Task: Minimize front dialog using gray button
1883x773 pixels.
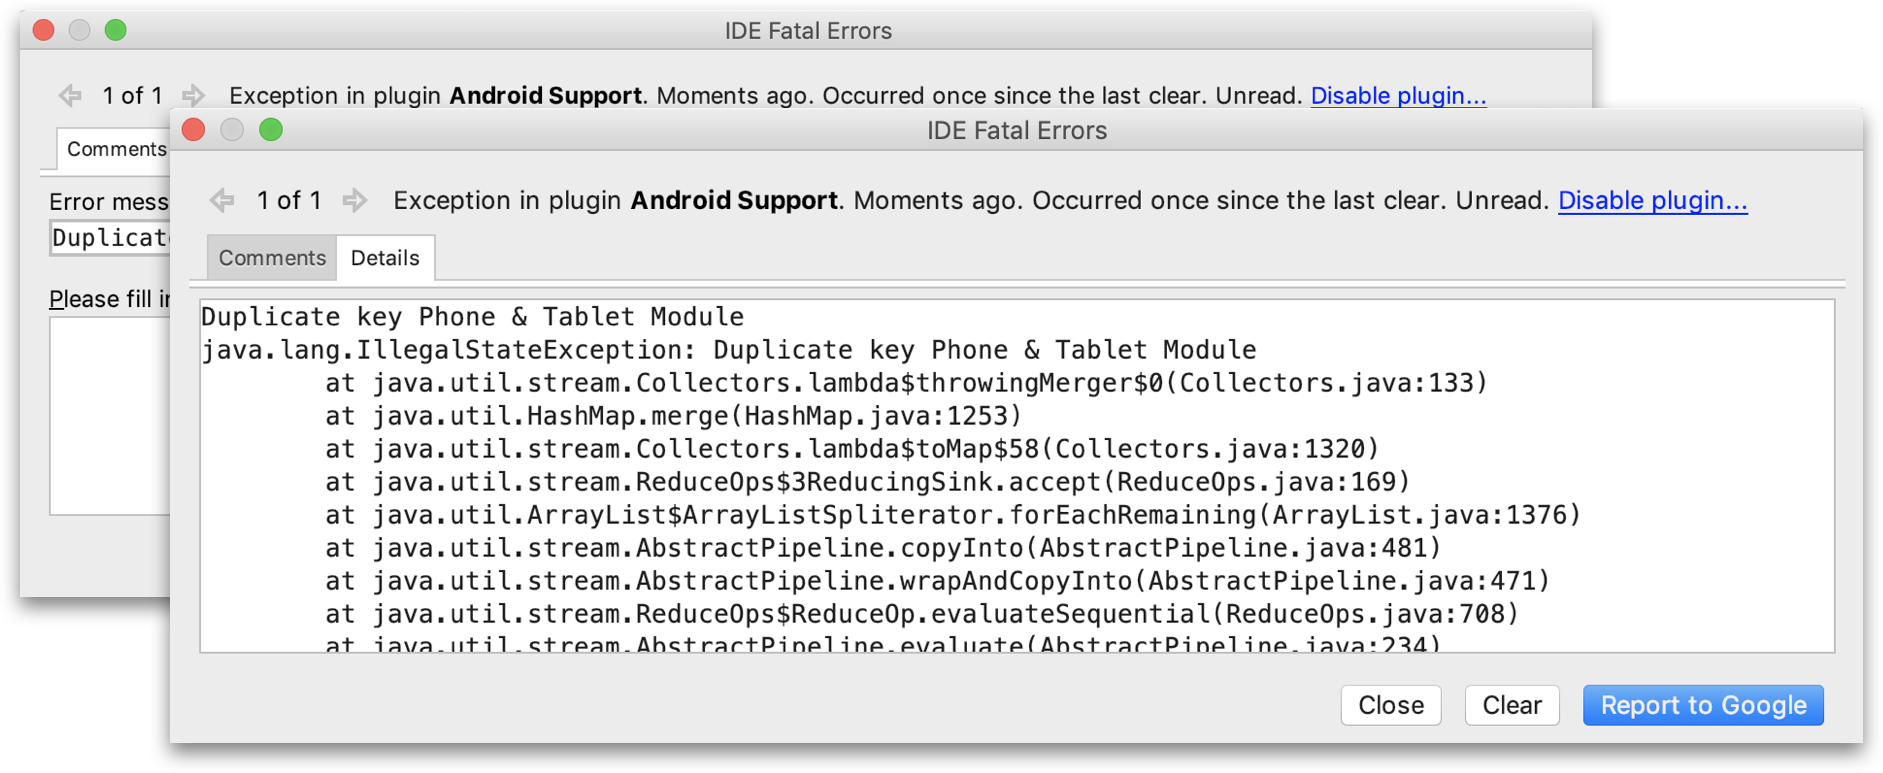Action: click(x=232, y=130)
